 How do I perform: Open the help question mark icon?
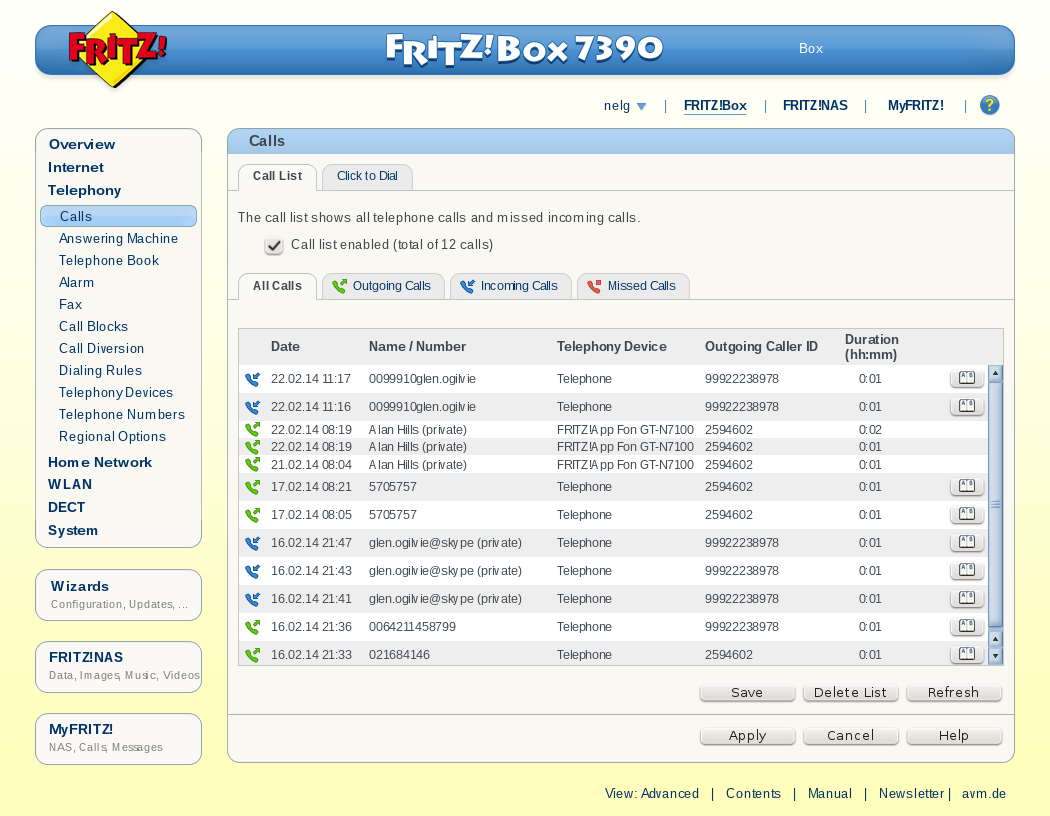[x=989, y=105]
